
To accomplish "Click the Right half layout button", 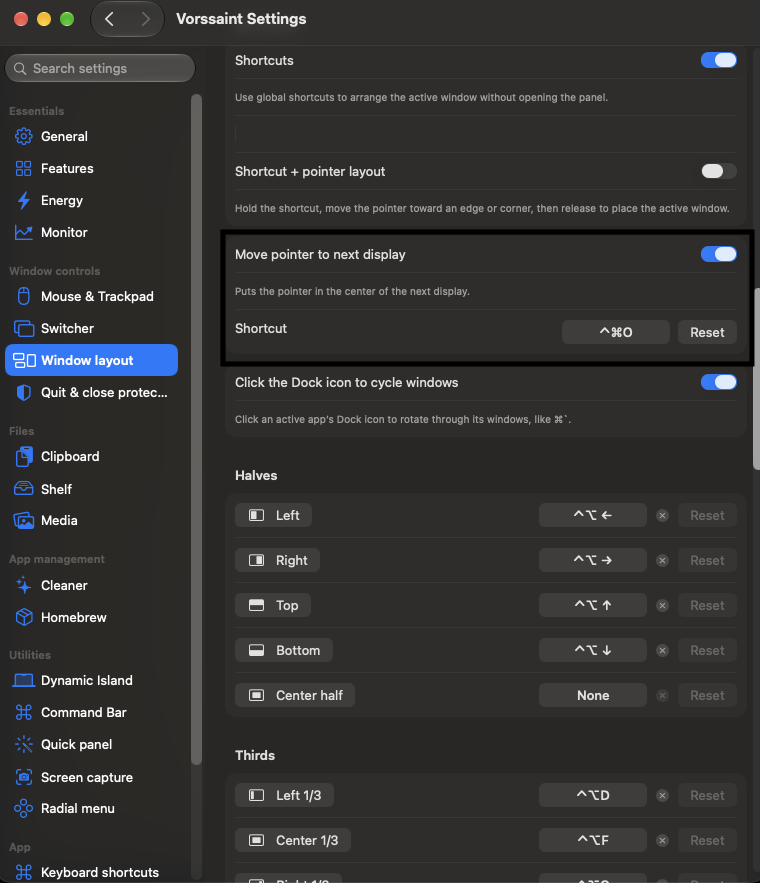I will pyautogui.click(x=278, y=560).
